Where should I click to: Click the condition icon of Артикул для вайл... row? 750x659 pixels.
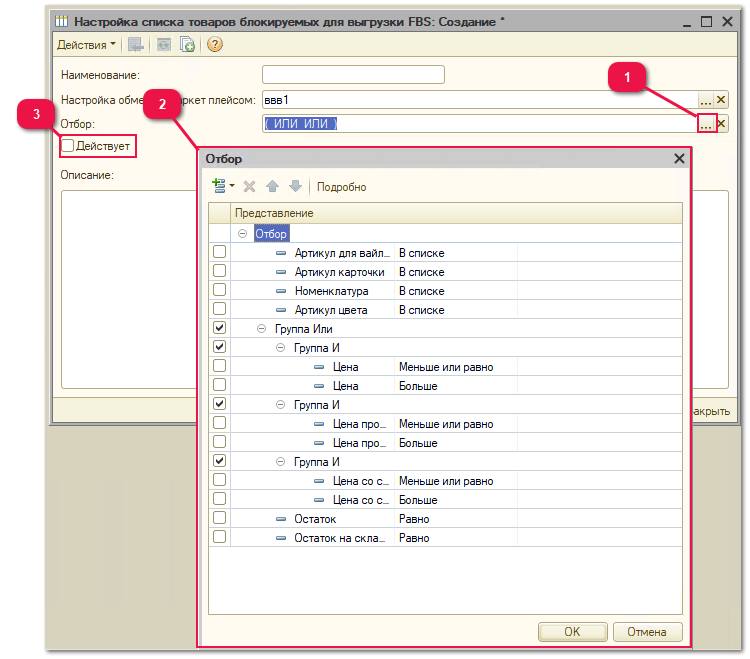[x=281, y=253]
